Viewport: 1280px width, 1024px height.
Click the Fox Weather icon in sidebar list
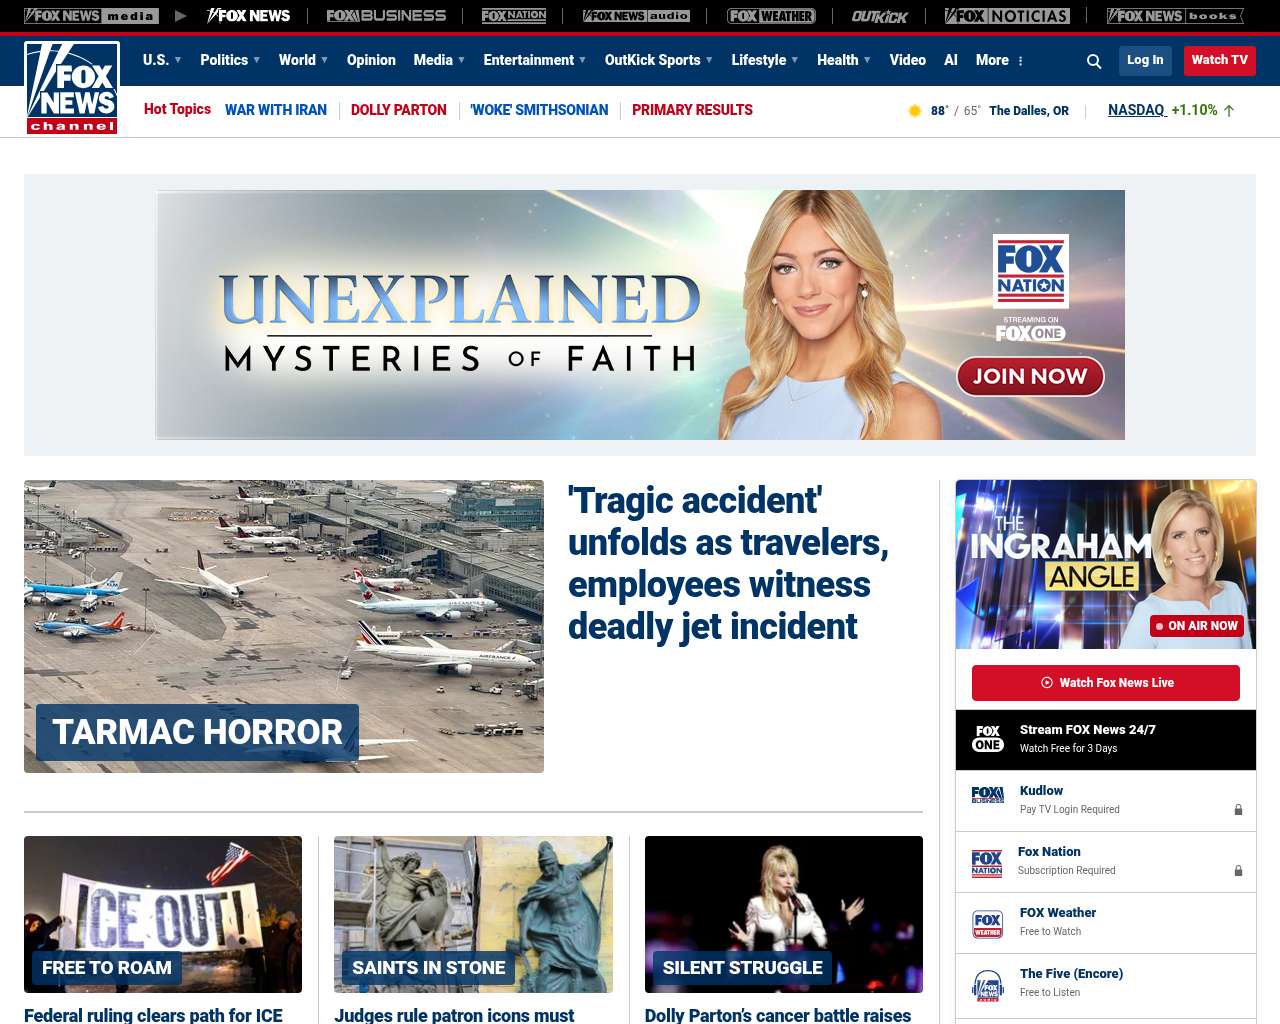click(x=988, y=924)
